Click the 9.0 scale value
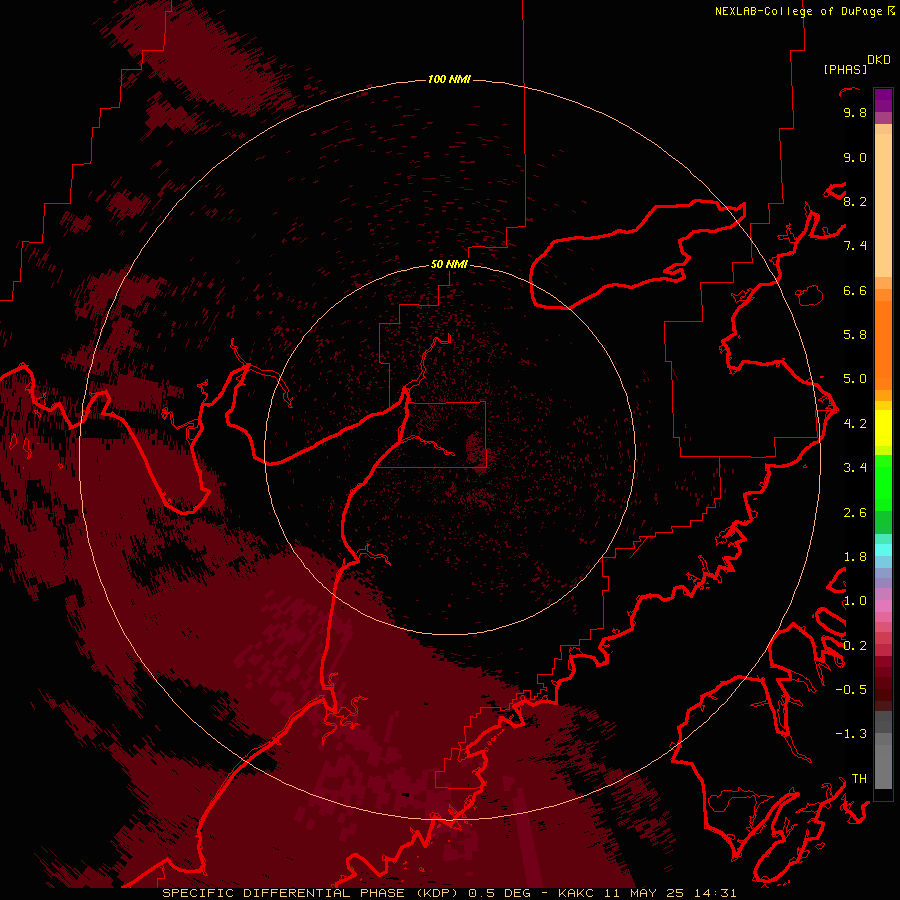 [855, 158]
